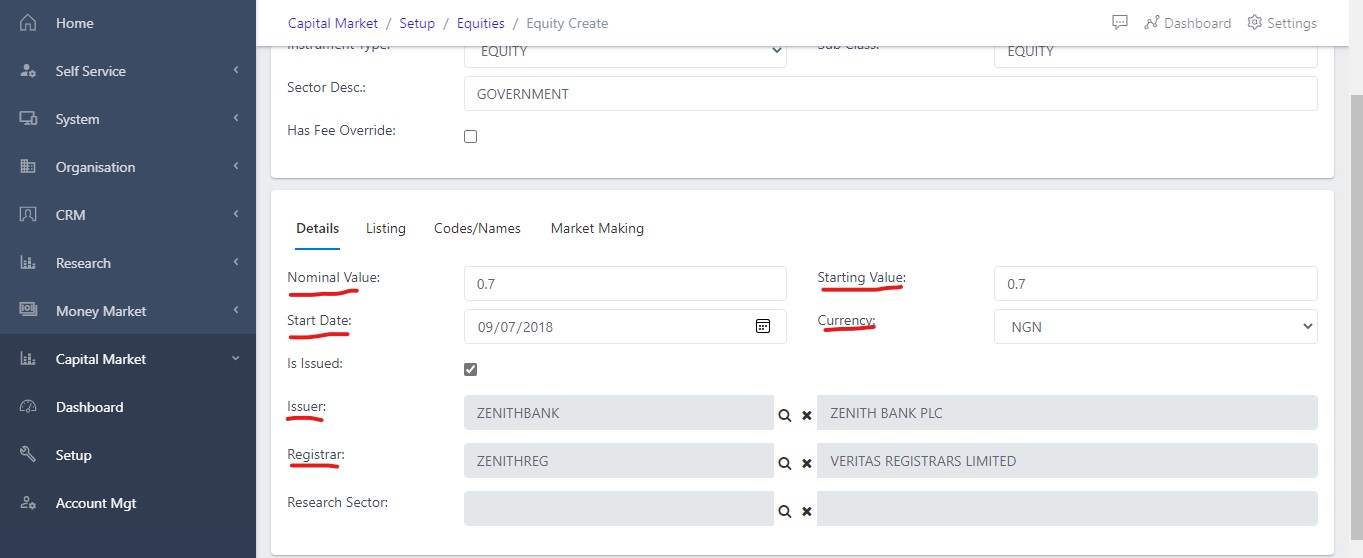Click the ZENITHREG registrar code field
The height and width of the screenshot is (558, 1363).
click(619, 461)
